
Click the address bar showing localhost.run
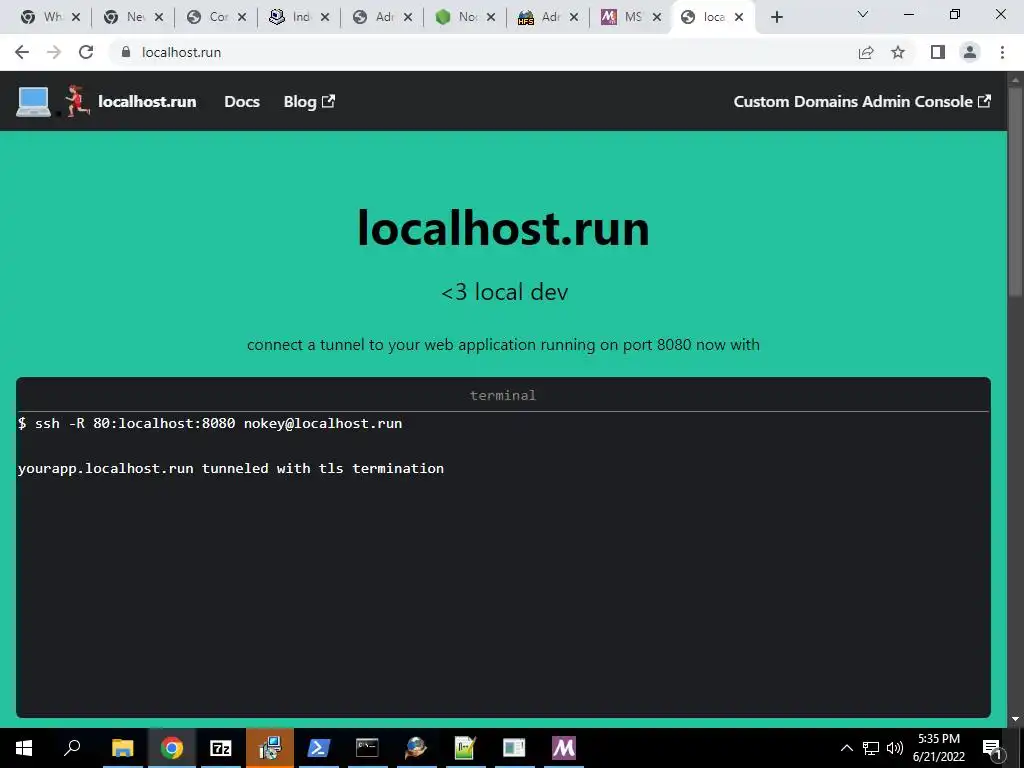(483, 52)
